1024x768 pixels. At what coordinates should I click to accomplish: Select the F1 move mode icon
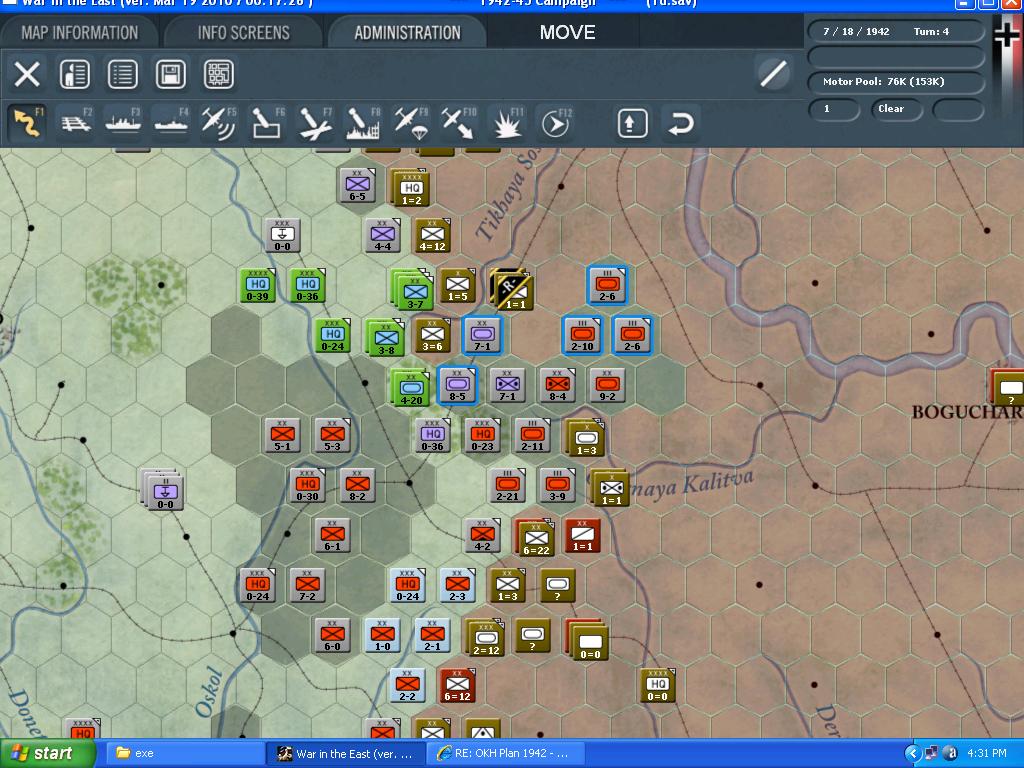coord(27,123)
